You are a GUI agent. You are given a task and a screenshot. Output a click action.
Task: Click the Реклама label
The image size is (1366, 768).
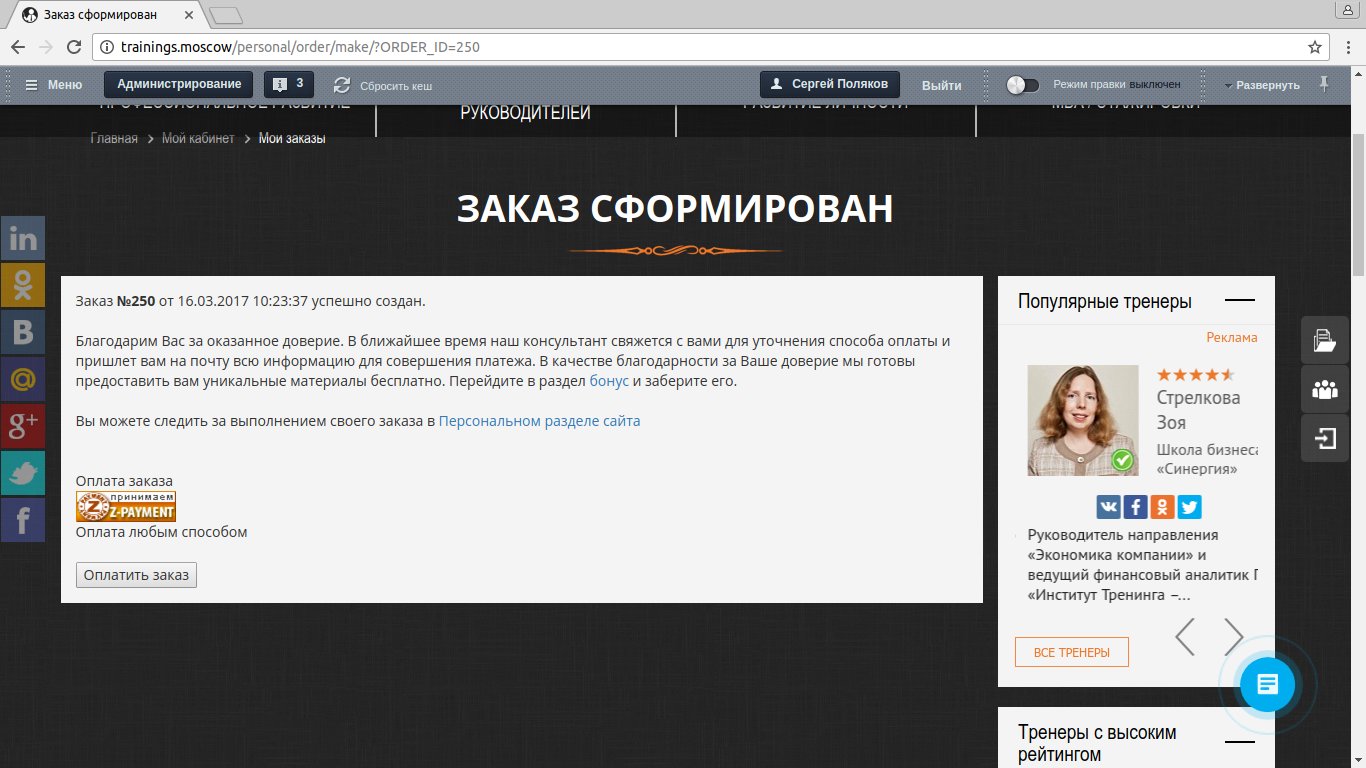click(x=1232, y=337)
